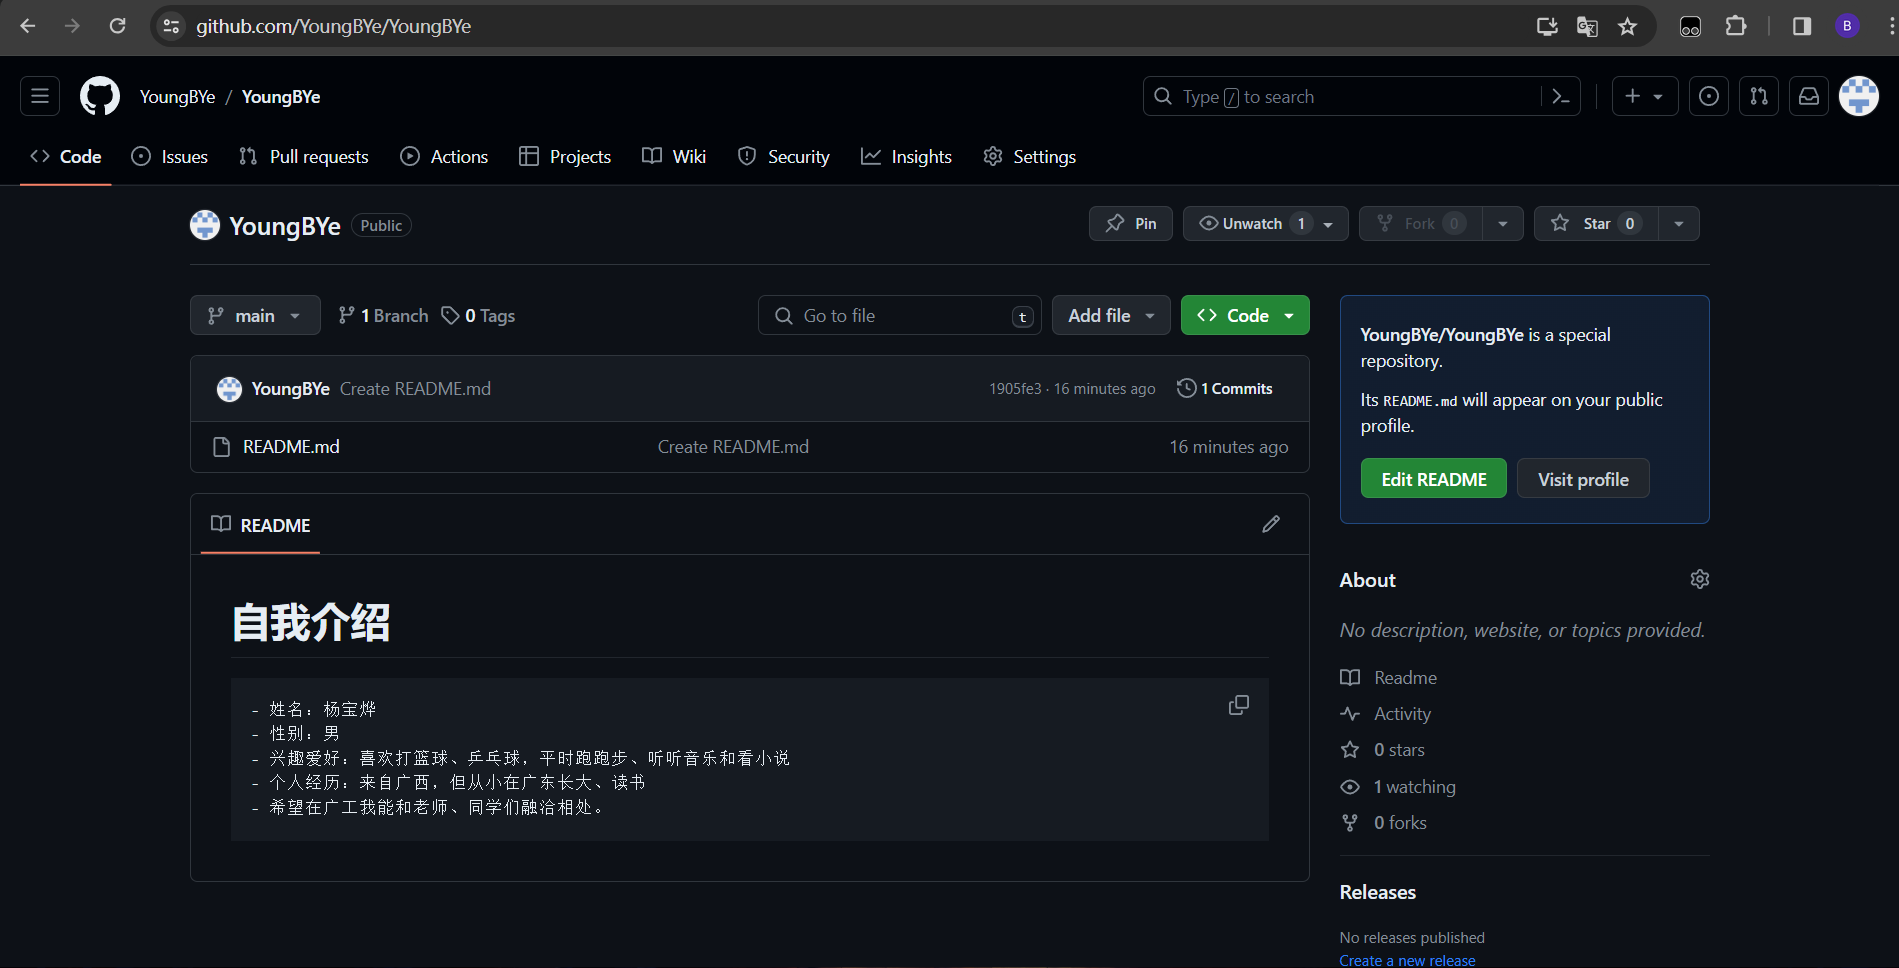Copy the README code block contents
Image resolution: width=1899 pixels, height=968 pixels.
pos(1239,705)
